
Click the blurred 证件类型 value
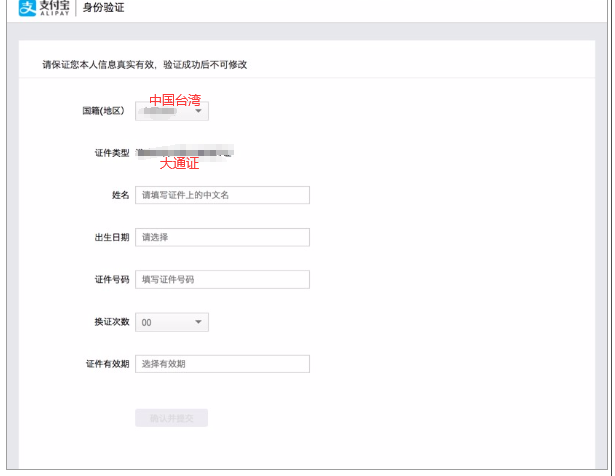186,153
